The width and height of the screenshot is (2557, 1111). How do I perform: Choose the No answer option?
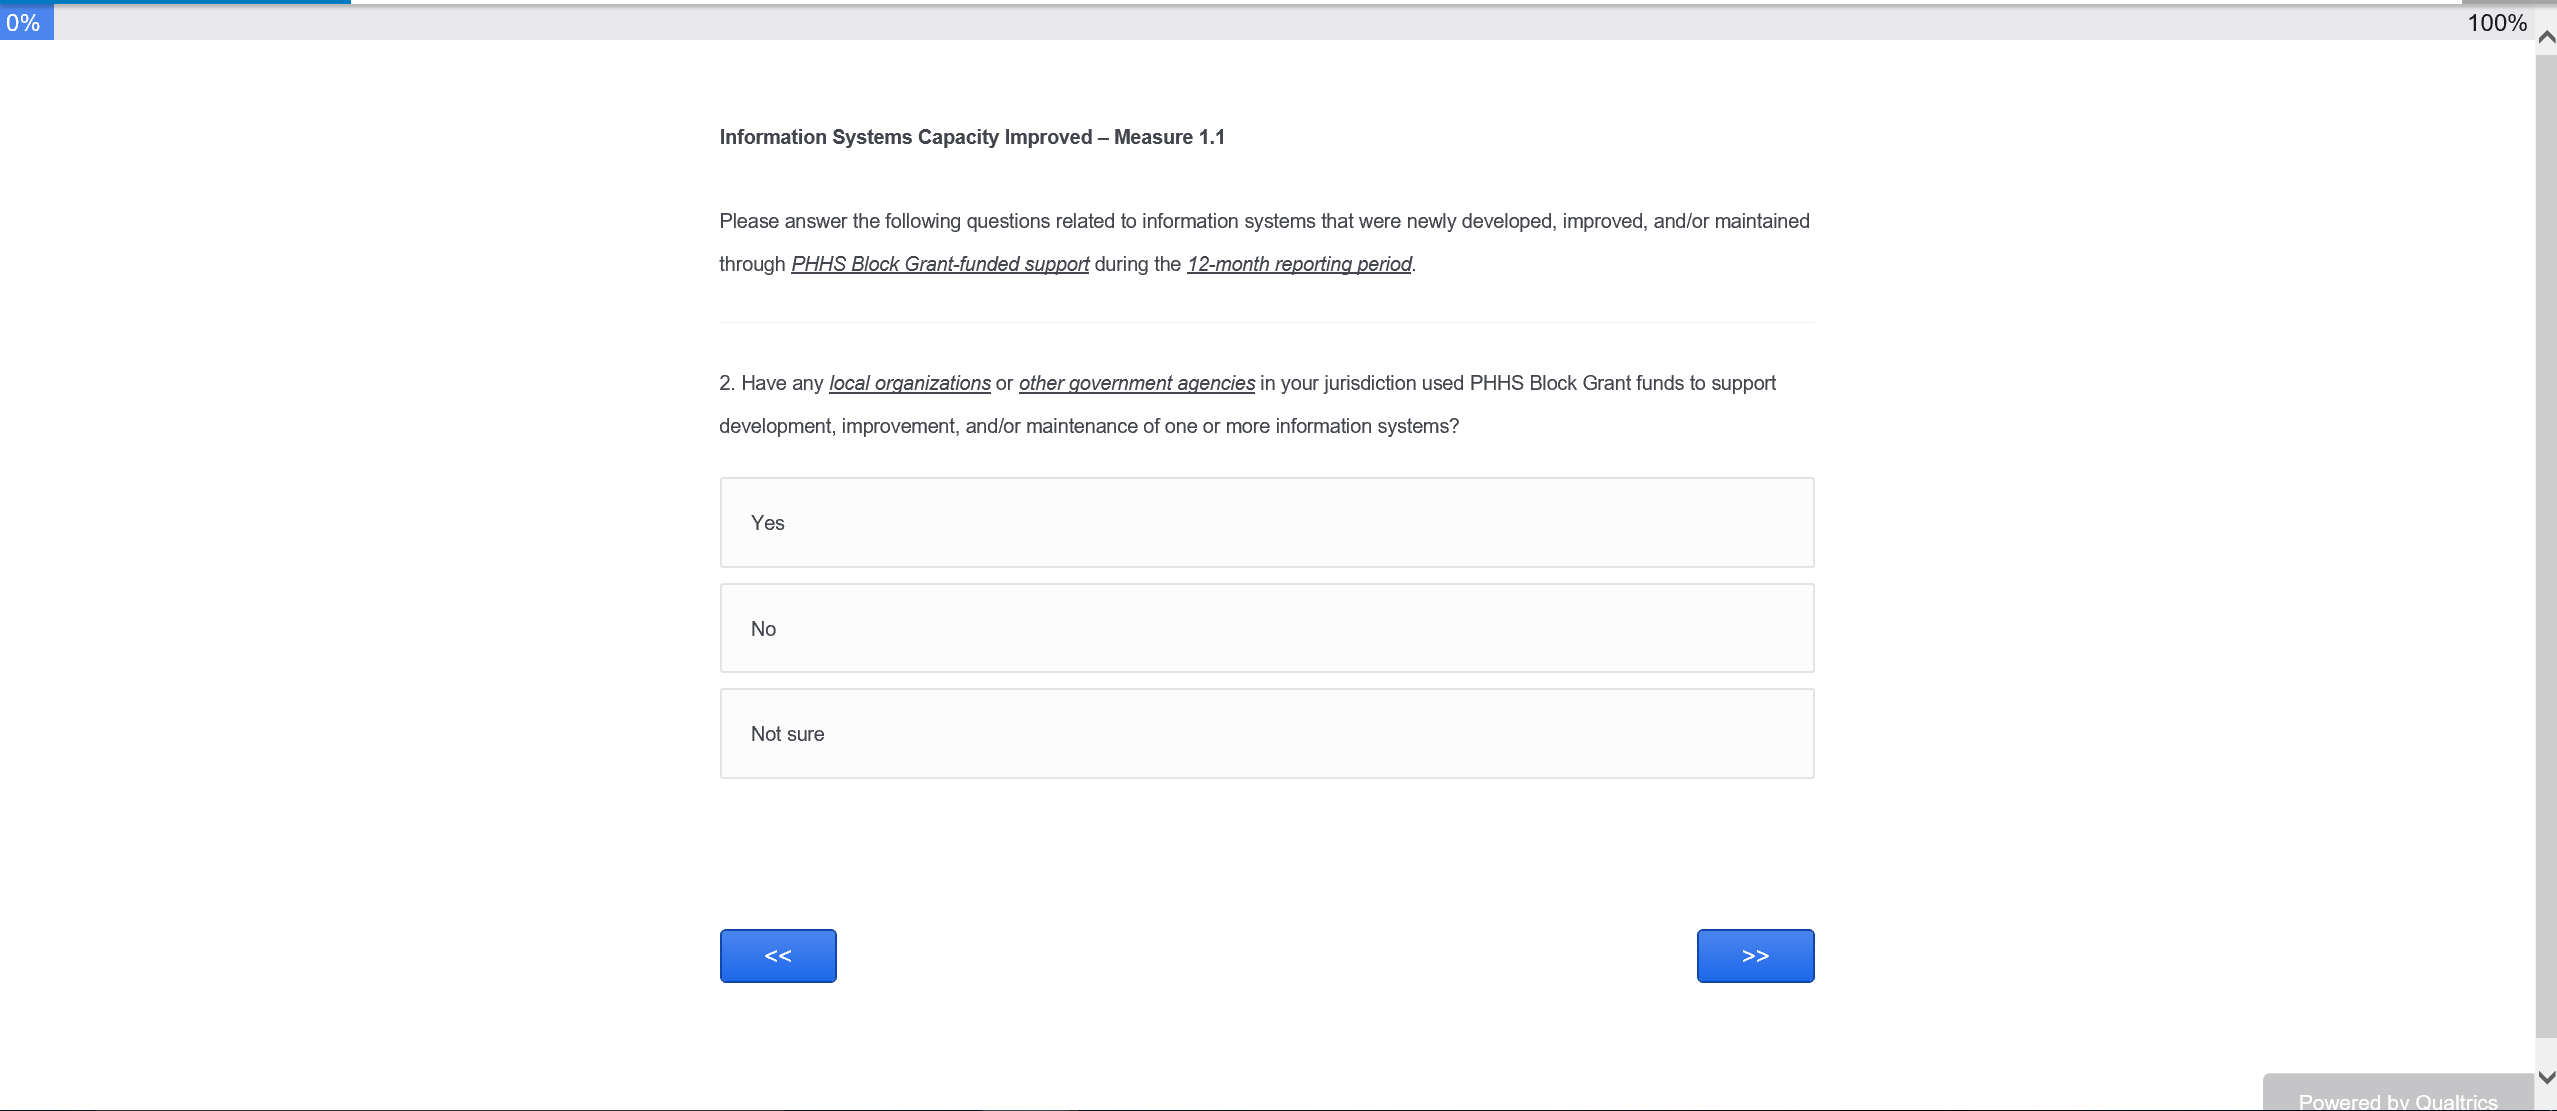point(1266,628)
